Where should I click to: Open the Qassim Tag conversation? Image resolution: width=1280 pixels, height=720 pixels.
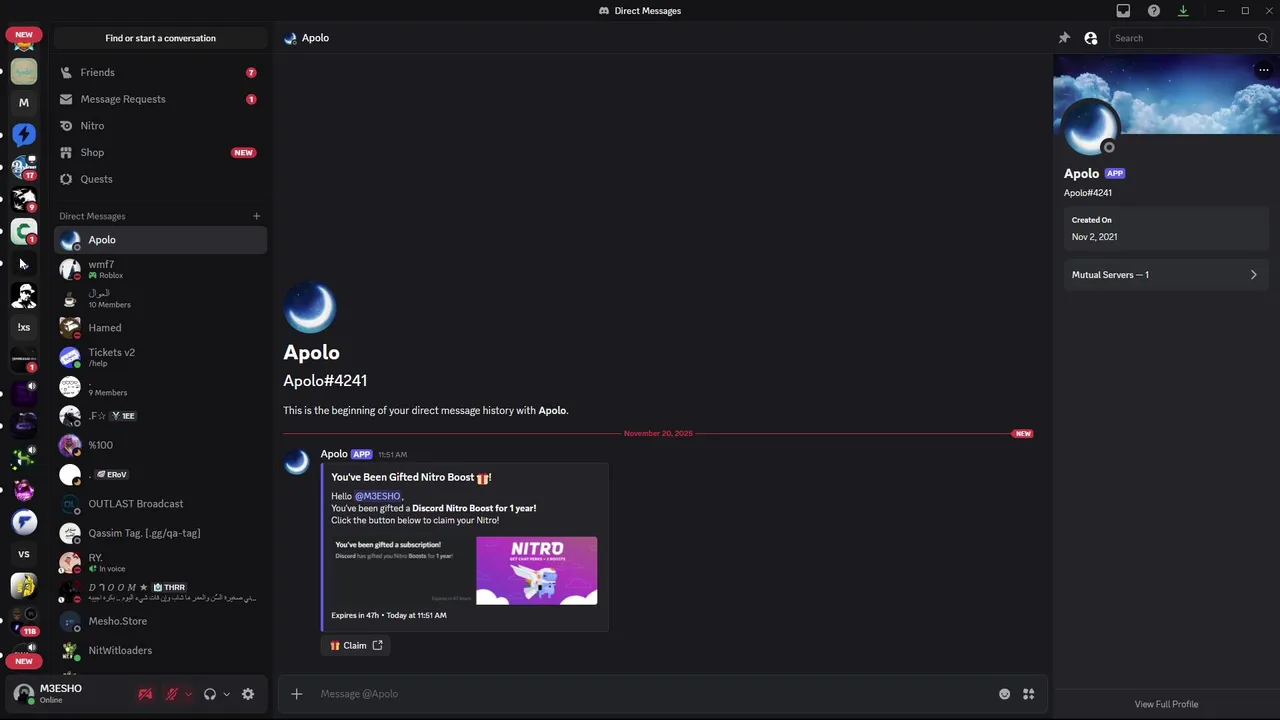(x=160, y=533)
